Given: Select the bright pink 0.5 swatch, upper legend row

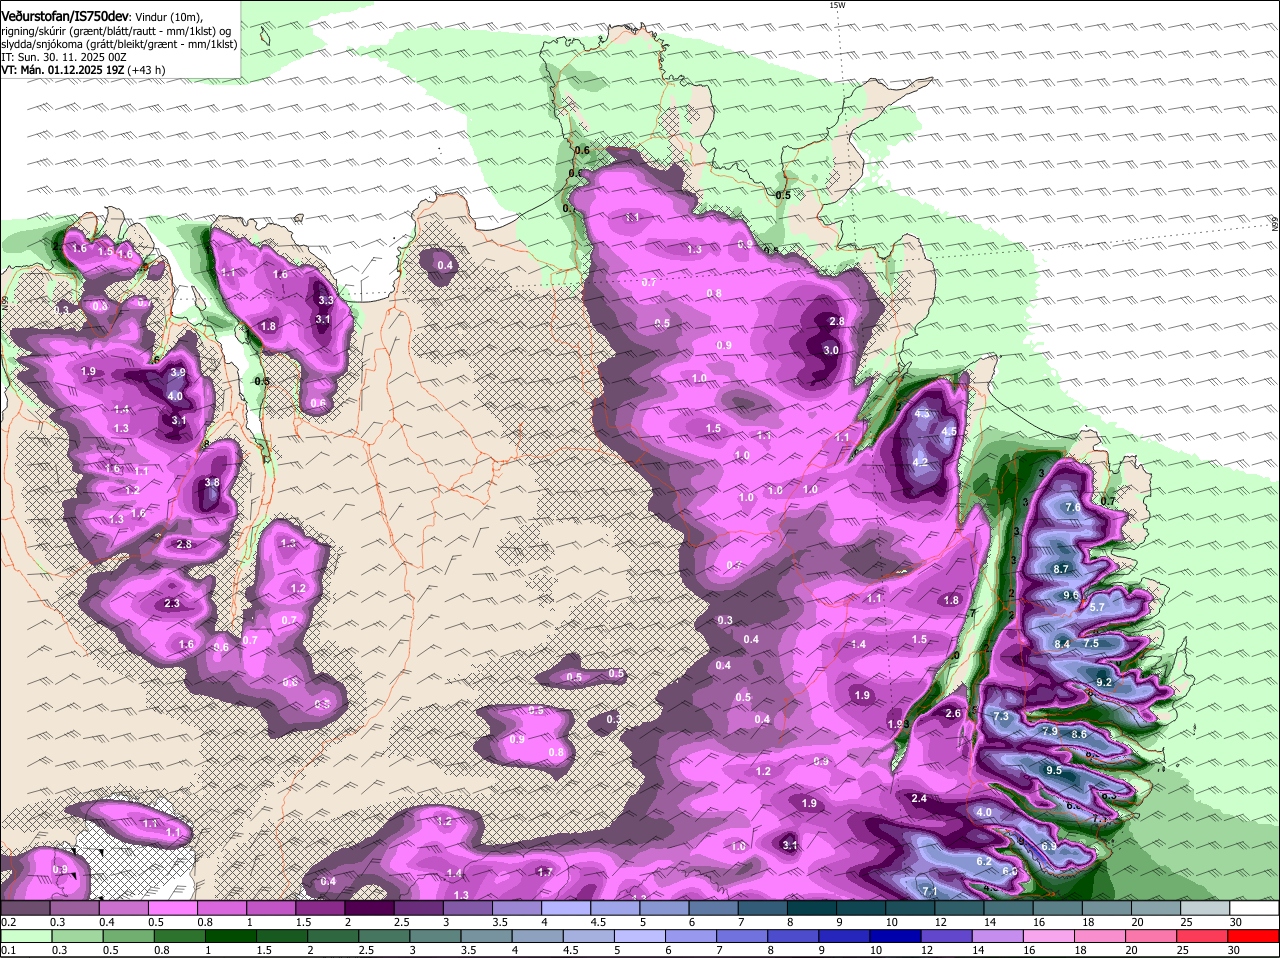Looking at the screenshot, I should point(172,907).
